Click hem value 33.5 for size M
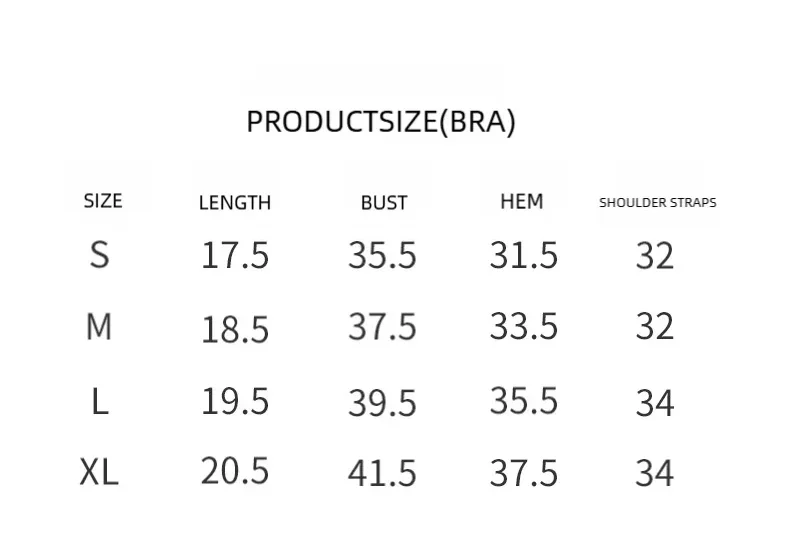 pos(524,327)
